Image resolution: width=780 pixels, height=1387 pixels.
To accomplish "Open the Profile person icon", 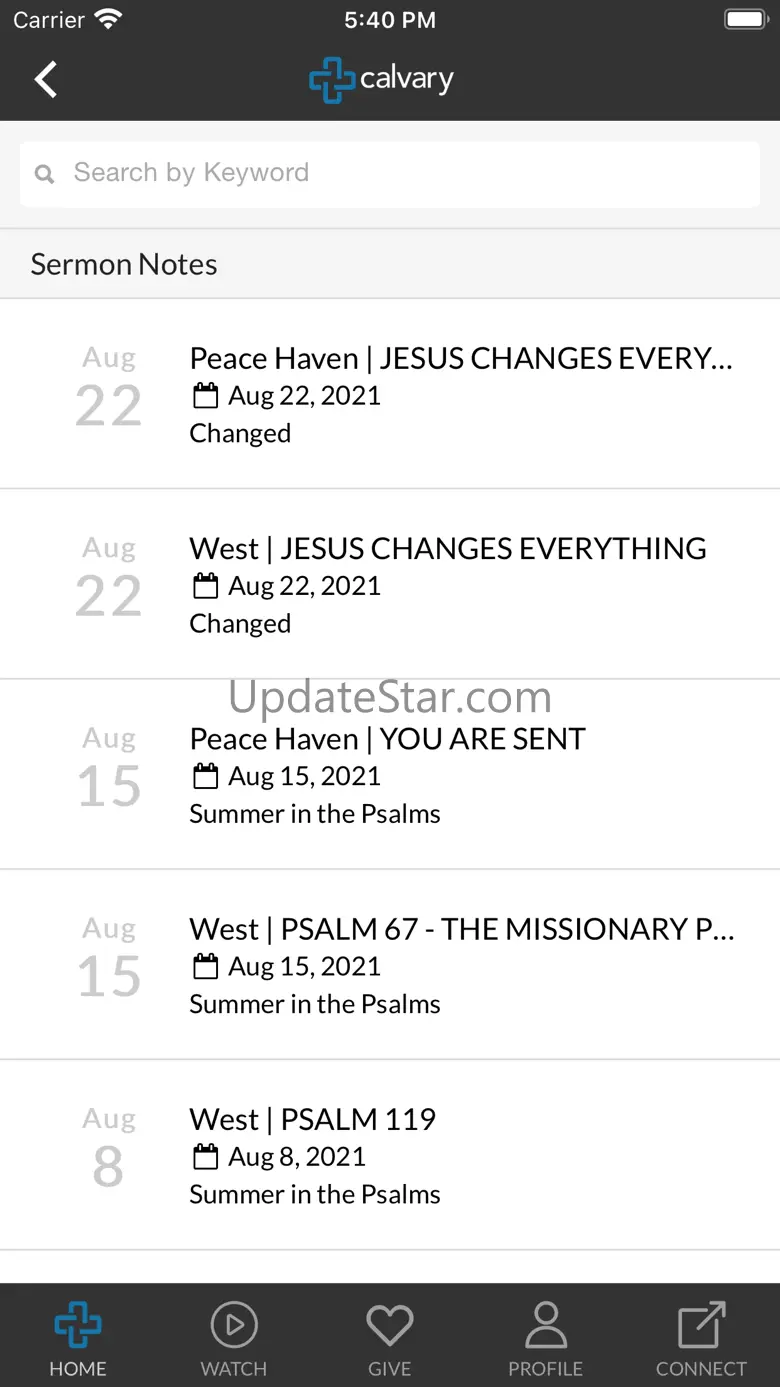I will (546, 1326).
